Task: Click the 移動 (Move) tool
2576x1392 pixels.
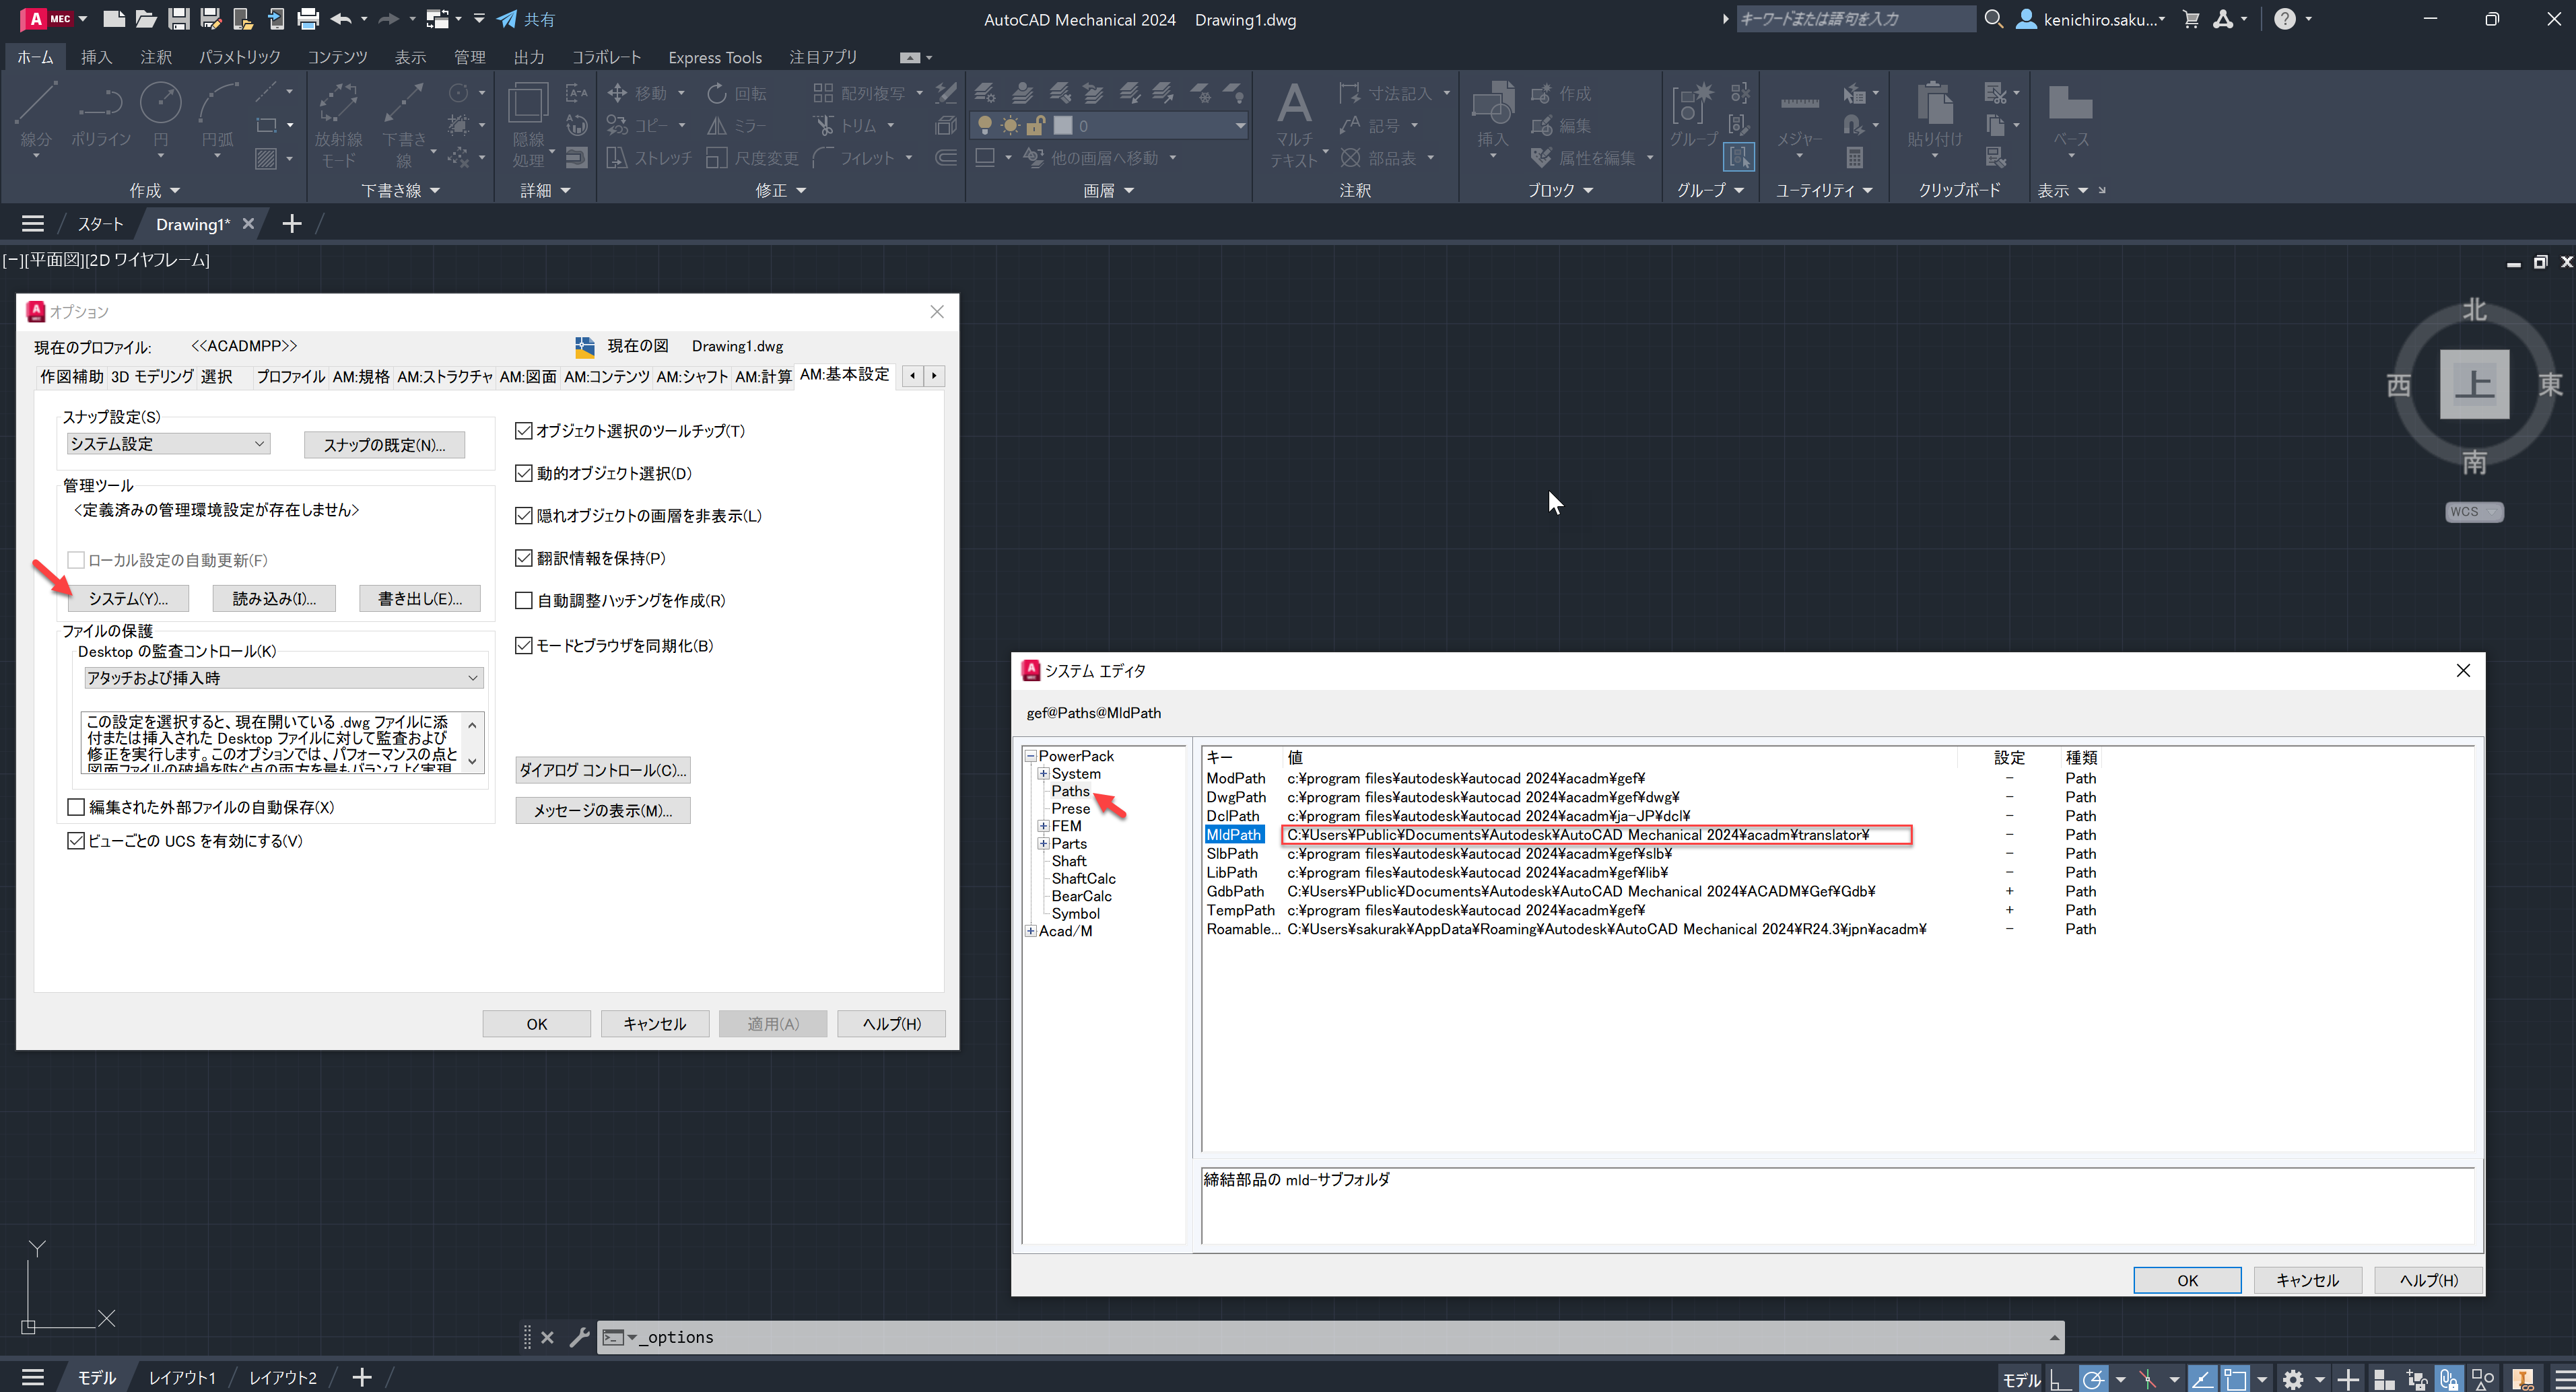Action: point(637,93)
